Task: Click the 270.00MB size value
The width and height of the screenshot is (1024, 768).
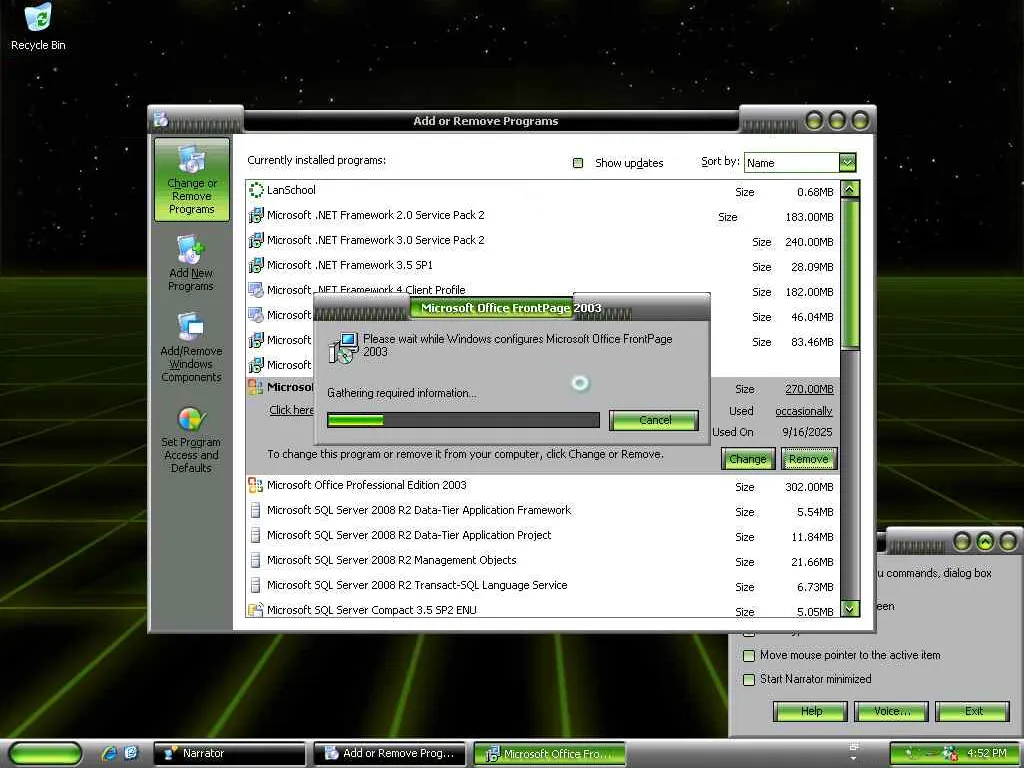Action: pyautogui.click(x=809, y=389)
